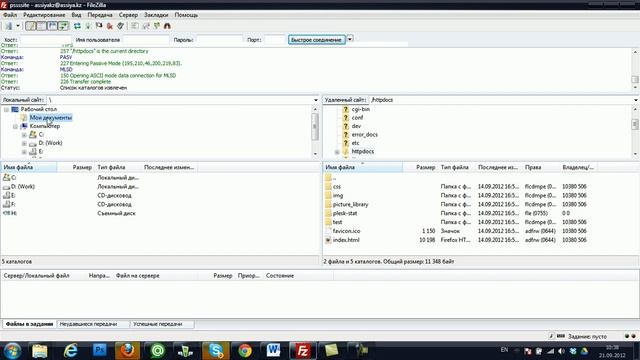Refresh the file and folder lists
This screenshot has height=360, width=640.
[x=77, y=26]
